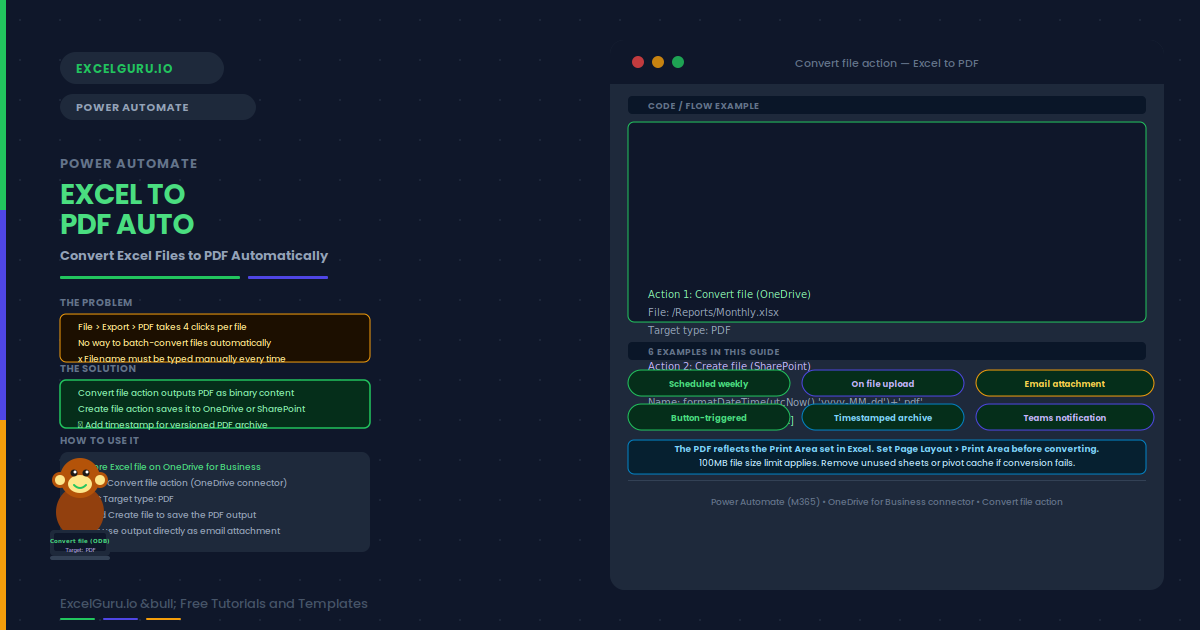1200x630 pixels.
Task: Click the monkey mascot illustration
Action: click(x=80, y=494)
